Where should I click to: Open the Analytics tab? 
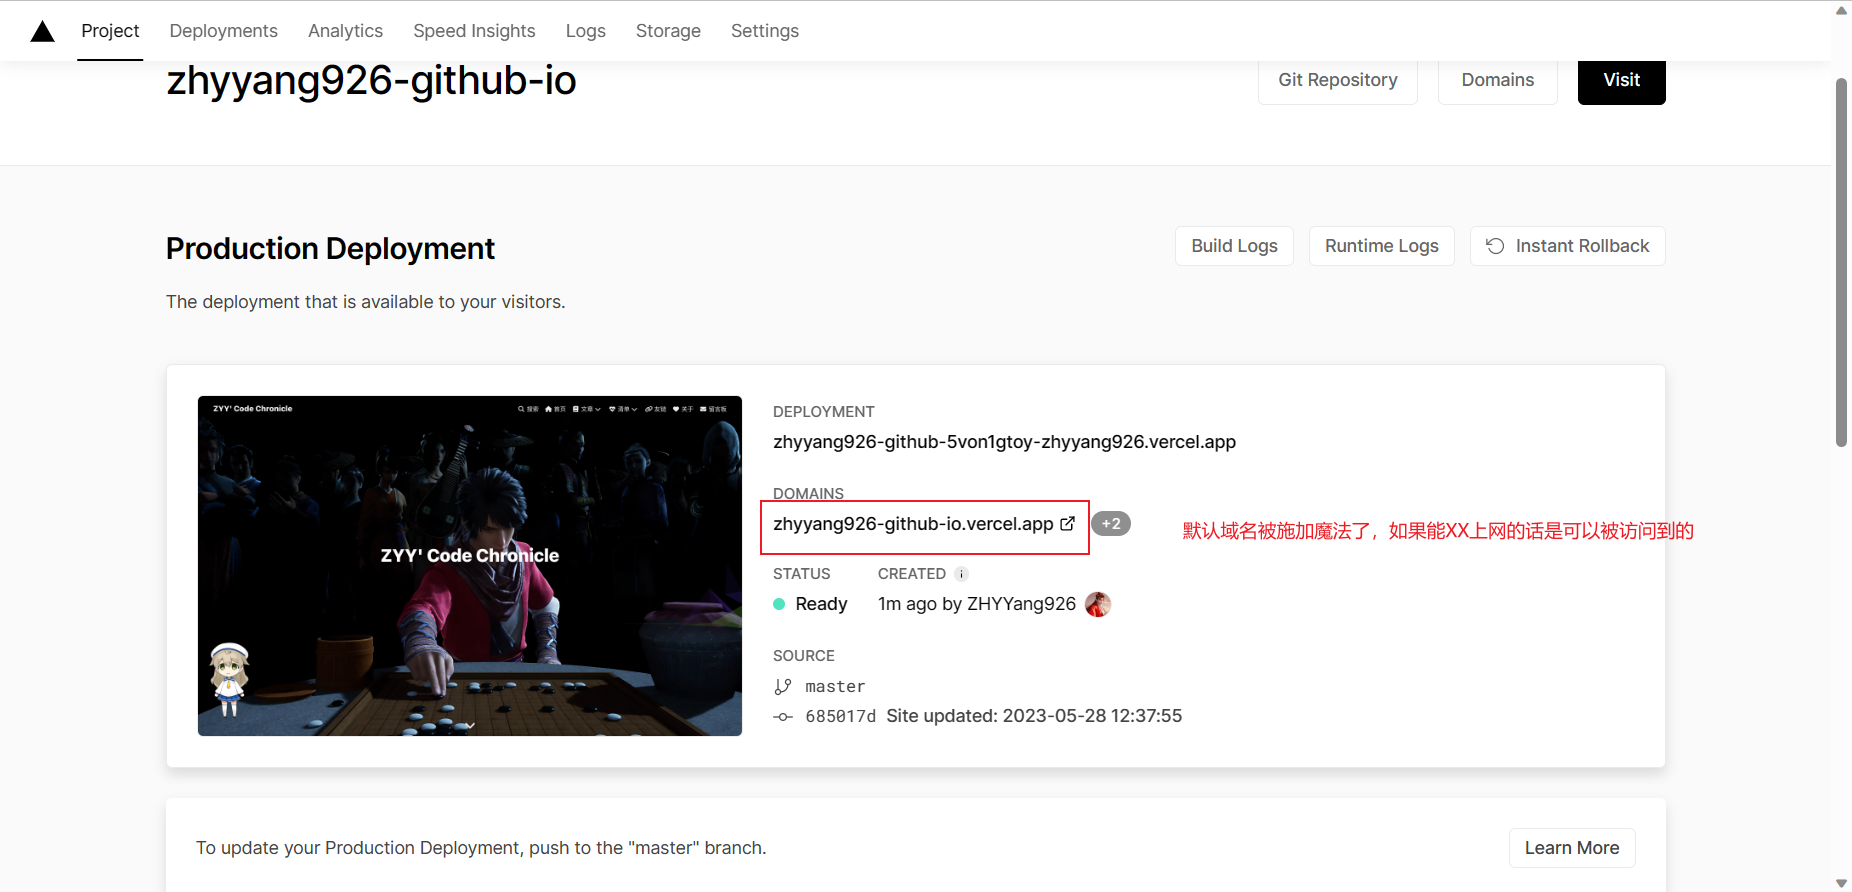(x=345, y=31)
